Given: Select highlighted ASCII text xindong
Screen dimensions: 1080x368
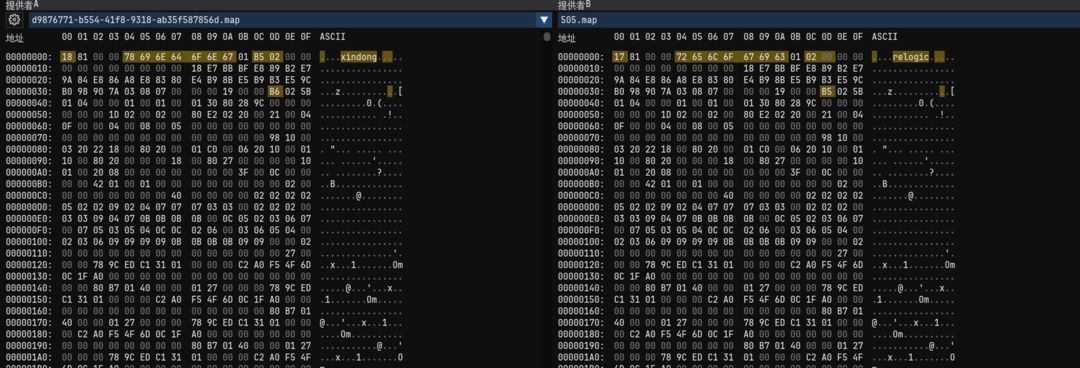Looking at the screenshot, I should tap(359, 58).
